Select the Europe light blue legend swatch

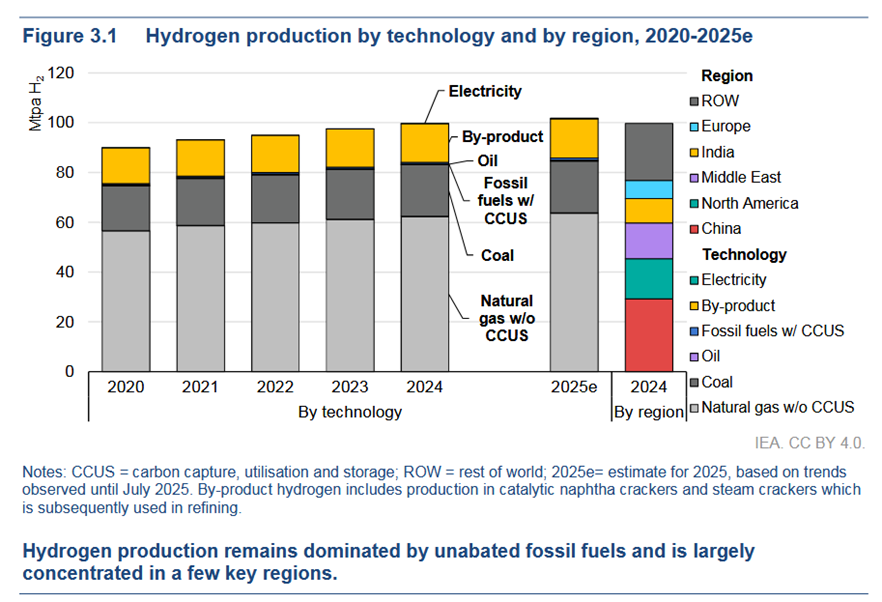[x=692, y=127]
